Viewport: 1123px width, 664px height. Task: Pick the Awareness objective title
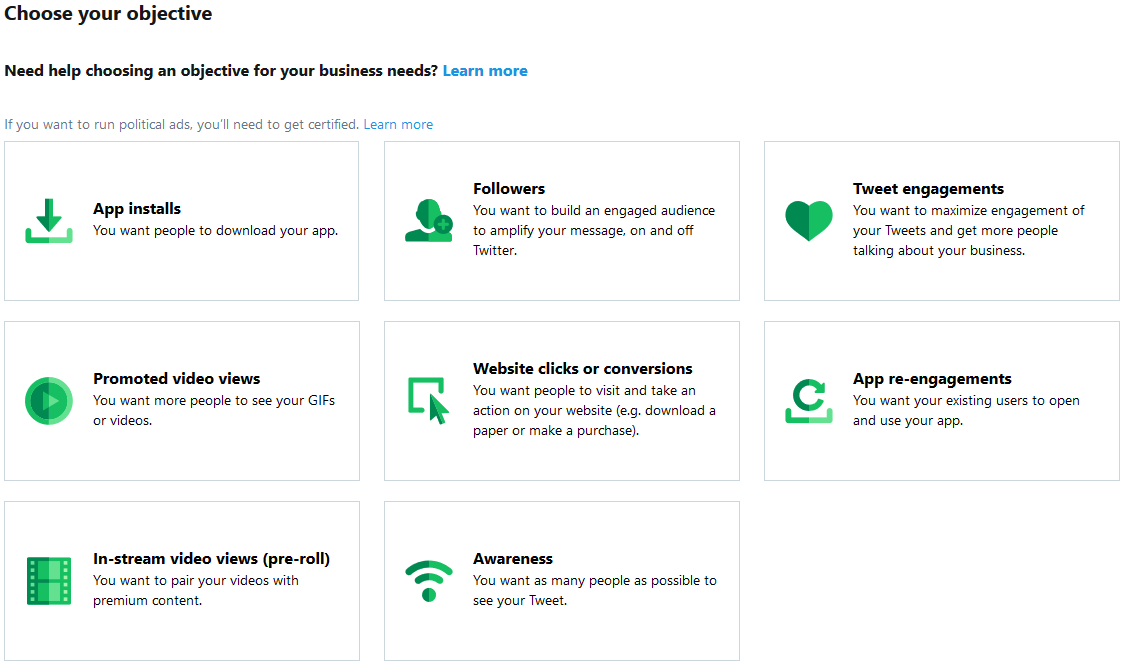tap(513, 559)
